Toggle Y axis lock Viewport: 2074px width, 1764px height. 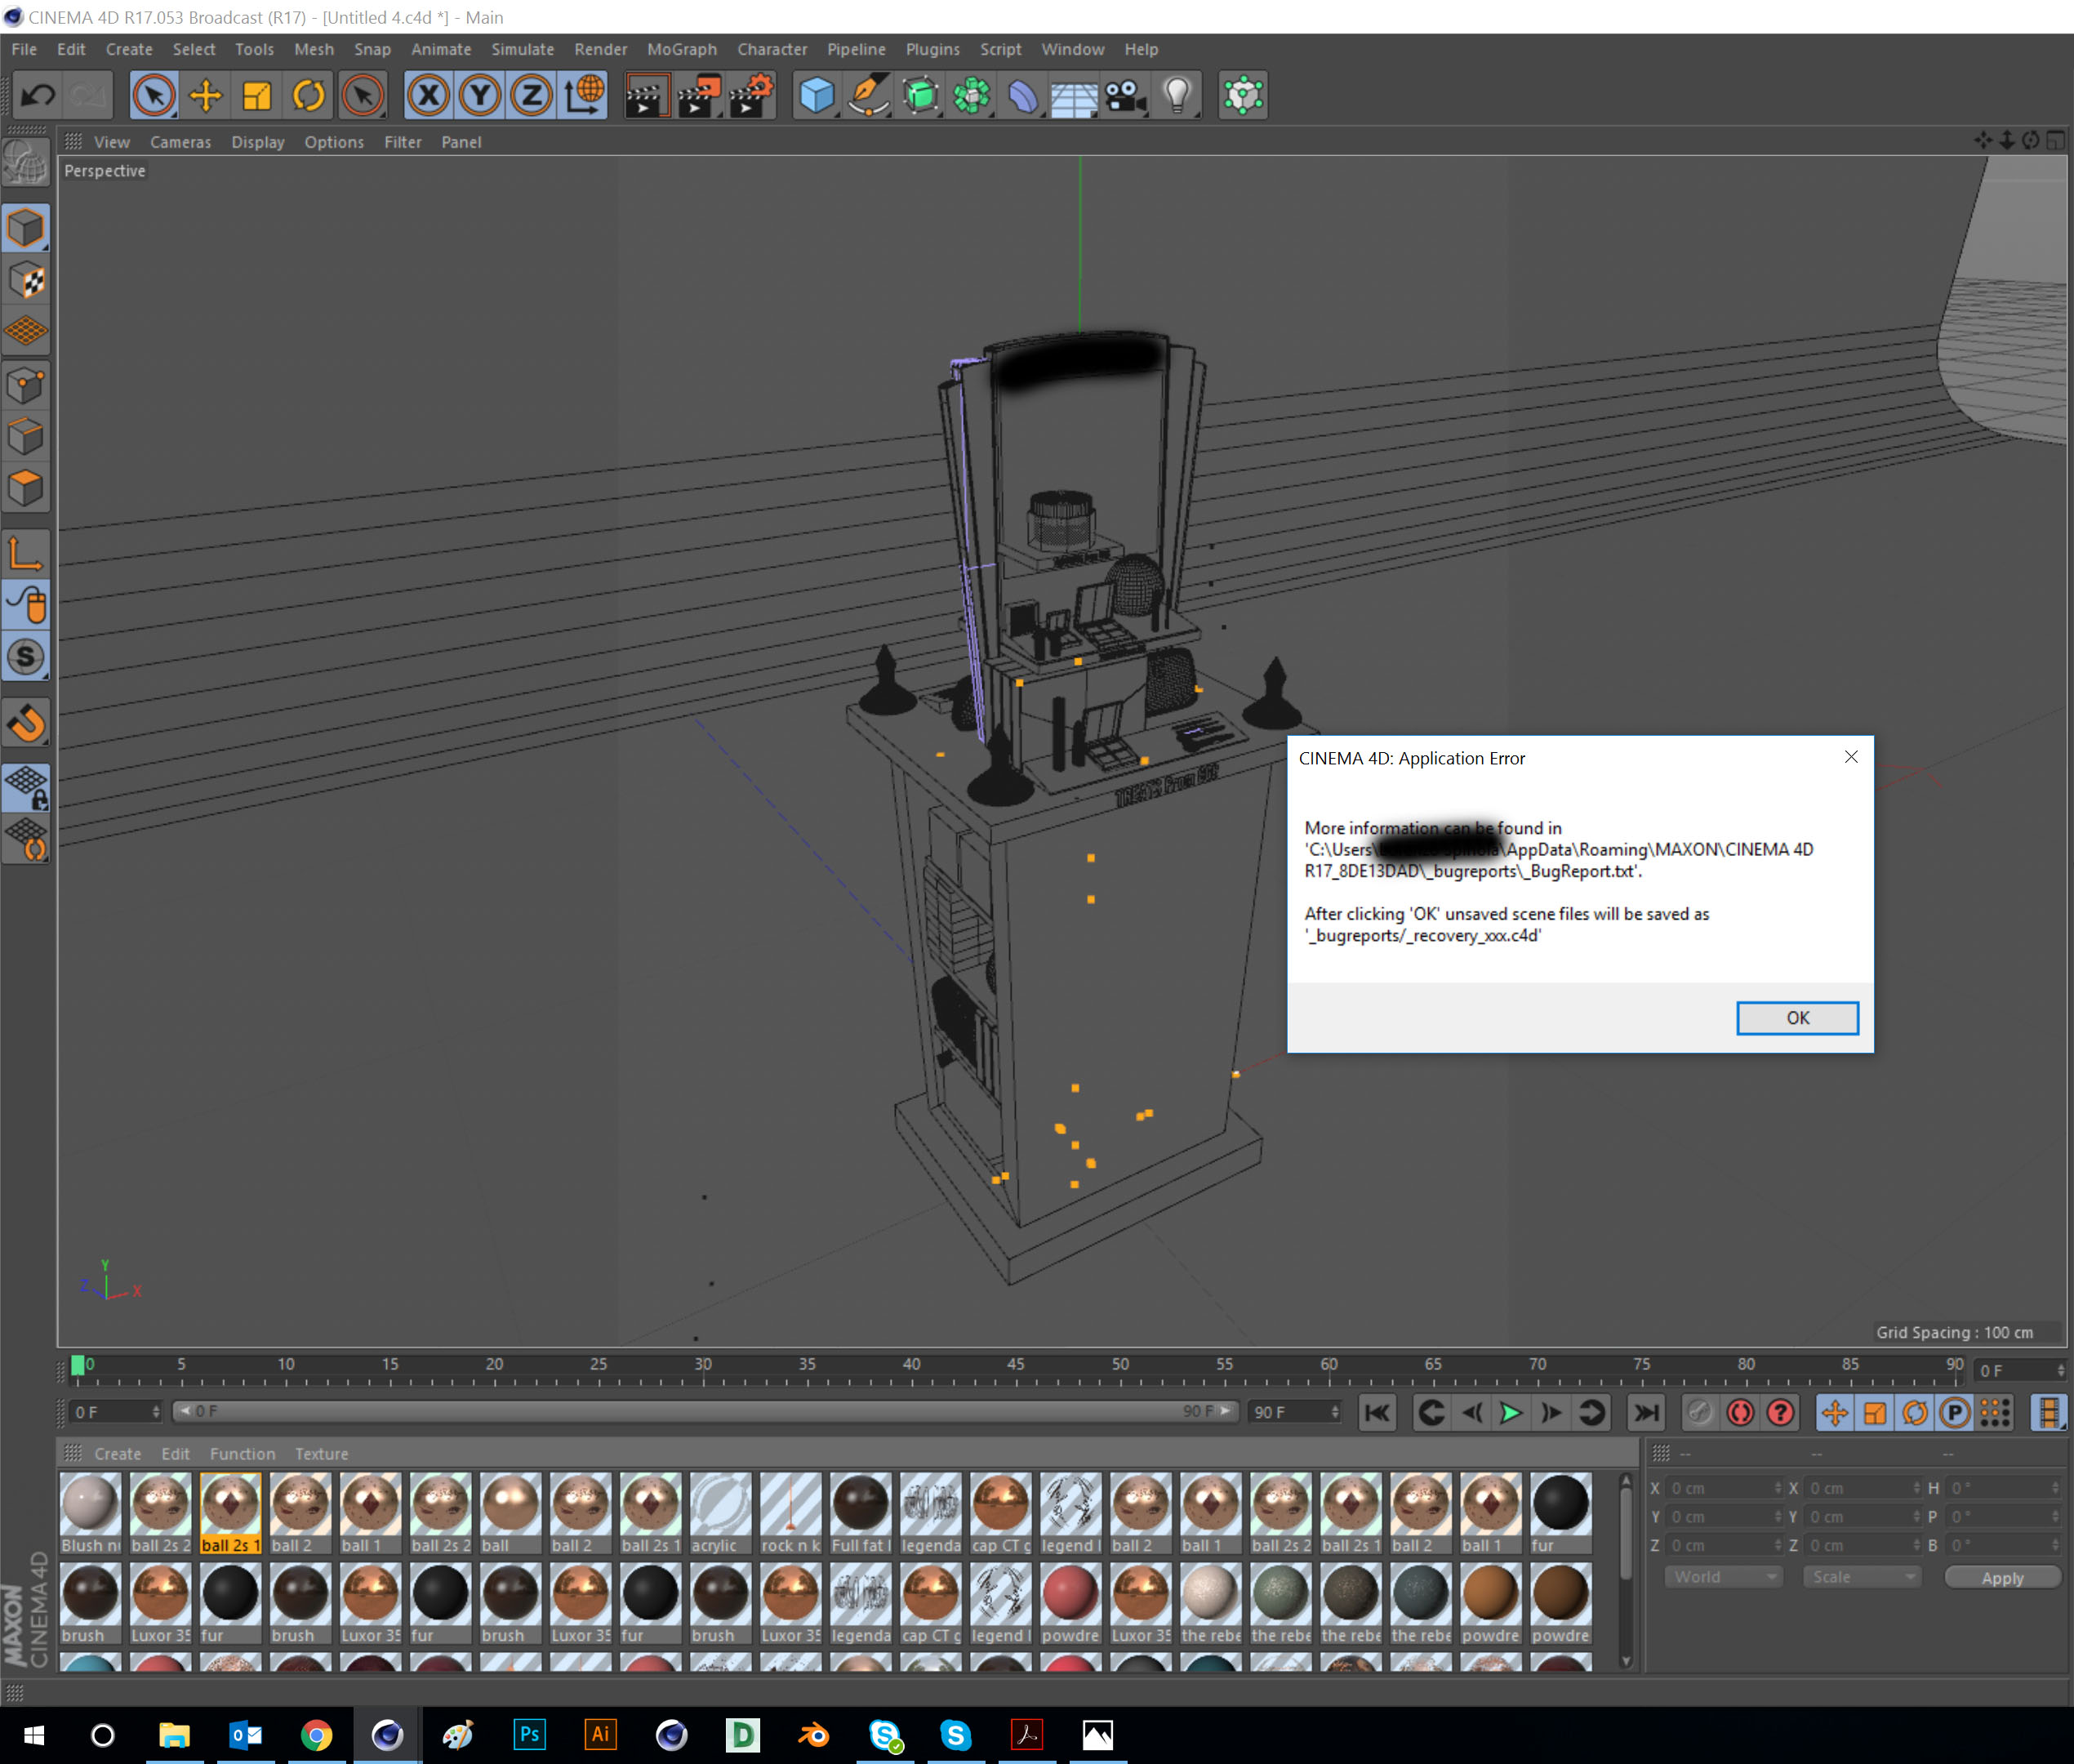pyautogui.click(x=480, y=96)
